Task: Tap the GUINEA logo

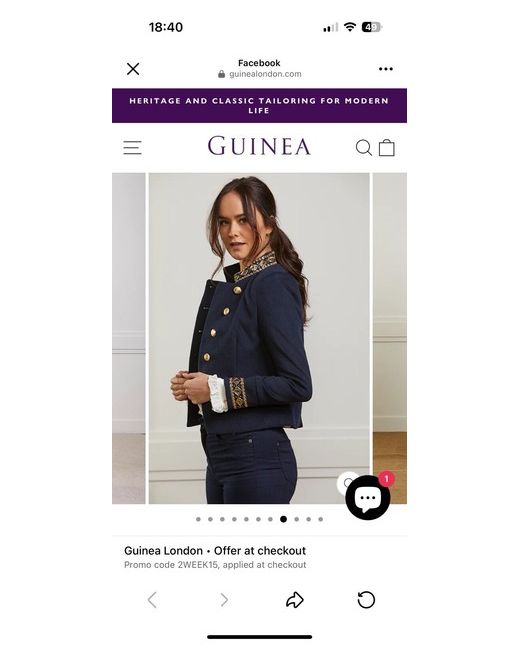Action: 259,146
